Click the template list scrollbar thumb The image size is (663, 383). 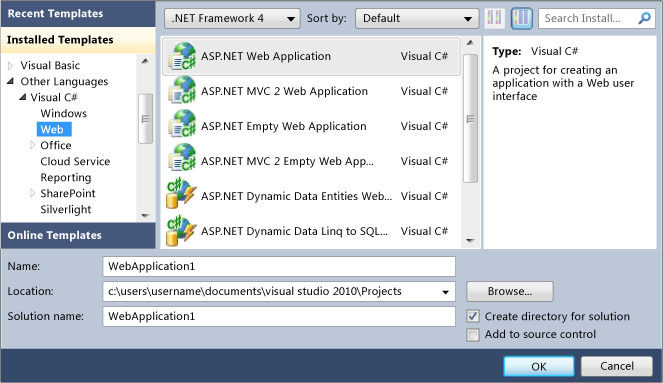(470, 119)
